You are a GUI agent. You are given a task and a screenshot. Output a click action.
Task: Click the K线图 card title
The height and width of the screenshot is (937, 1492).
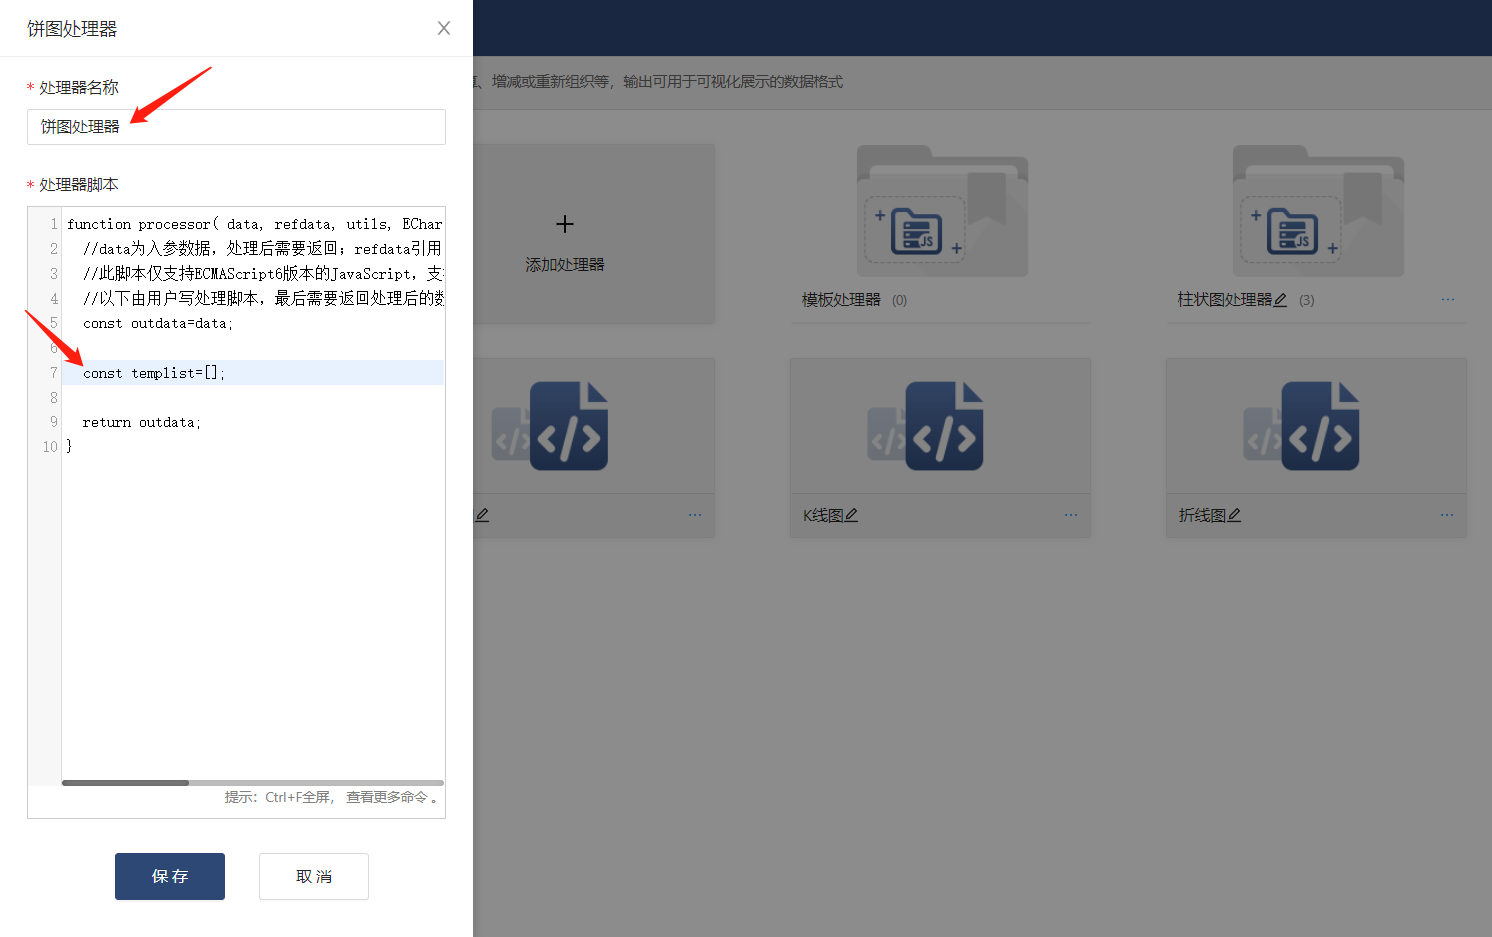click(823, 515)
